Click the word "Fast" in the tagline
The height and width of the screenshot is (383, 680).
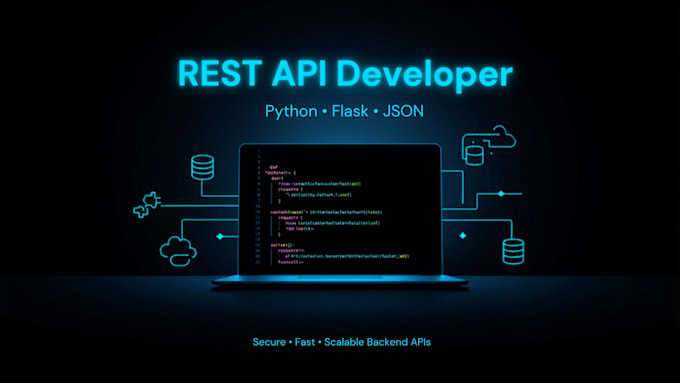tap(305, 342)
